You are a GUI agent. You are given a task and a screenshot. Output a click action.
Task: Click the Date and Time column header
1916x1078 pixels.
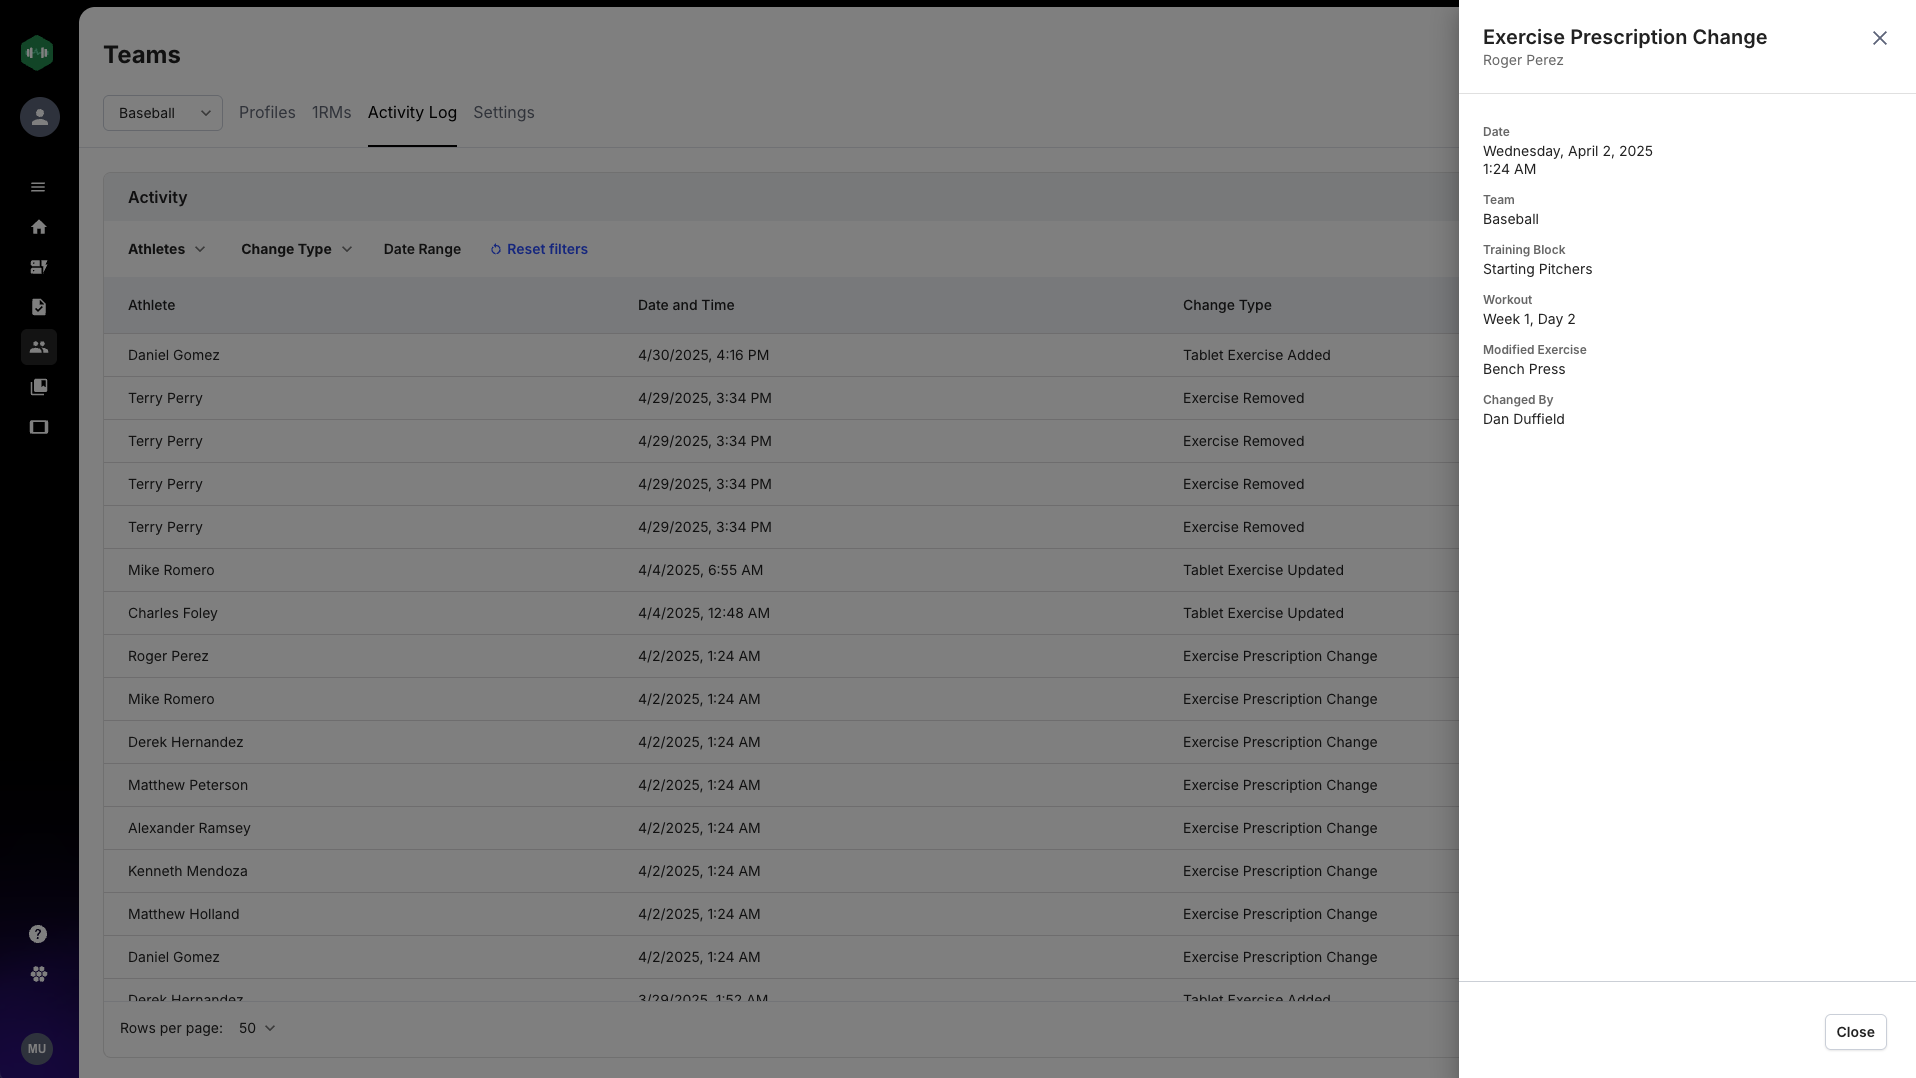(686, 305)
